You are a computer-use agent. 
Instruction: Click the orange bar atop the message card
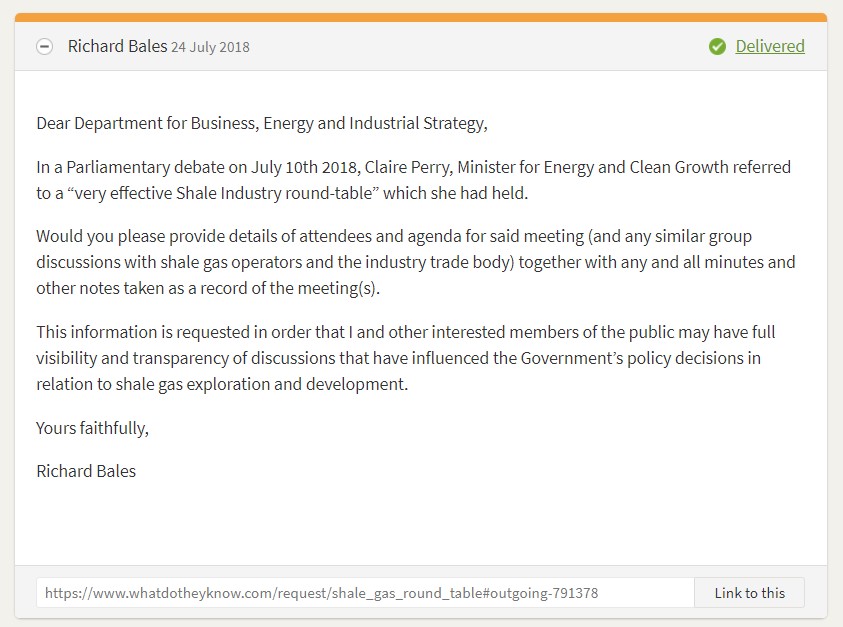point(421,17)
